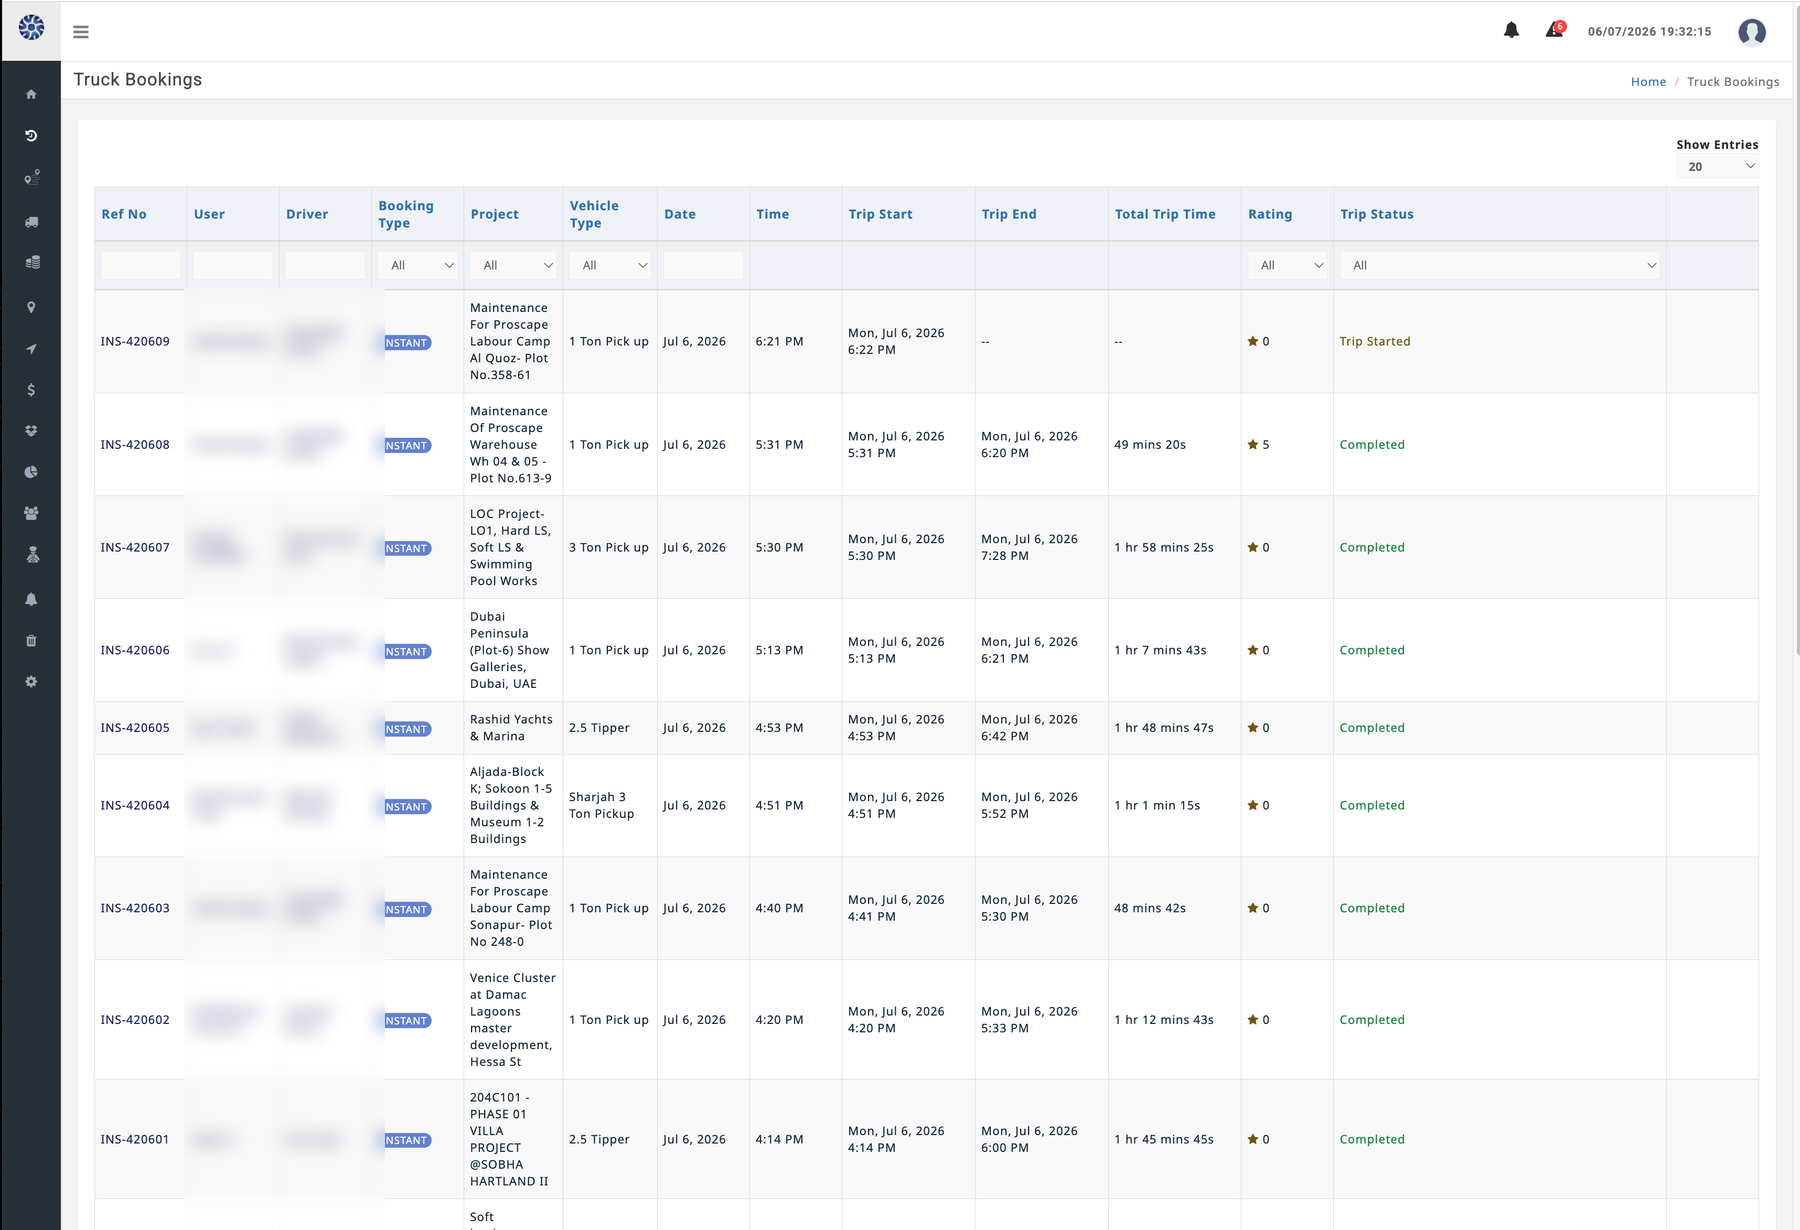
Task: Sort by the Trip Status column header
Action: 1377,214
